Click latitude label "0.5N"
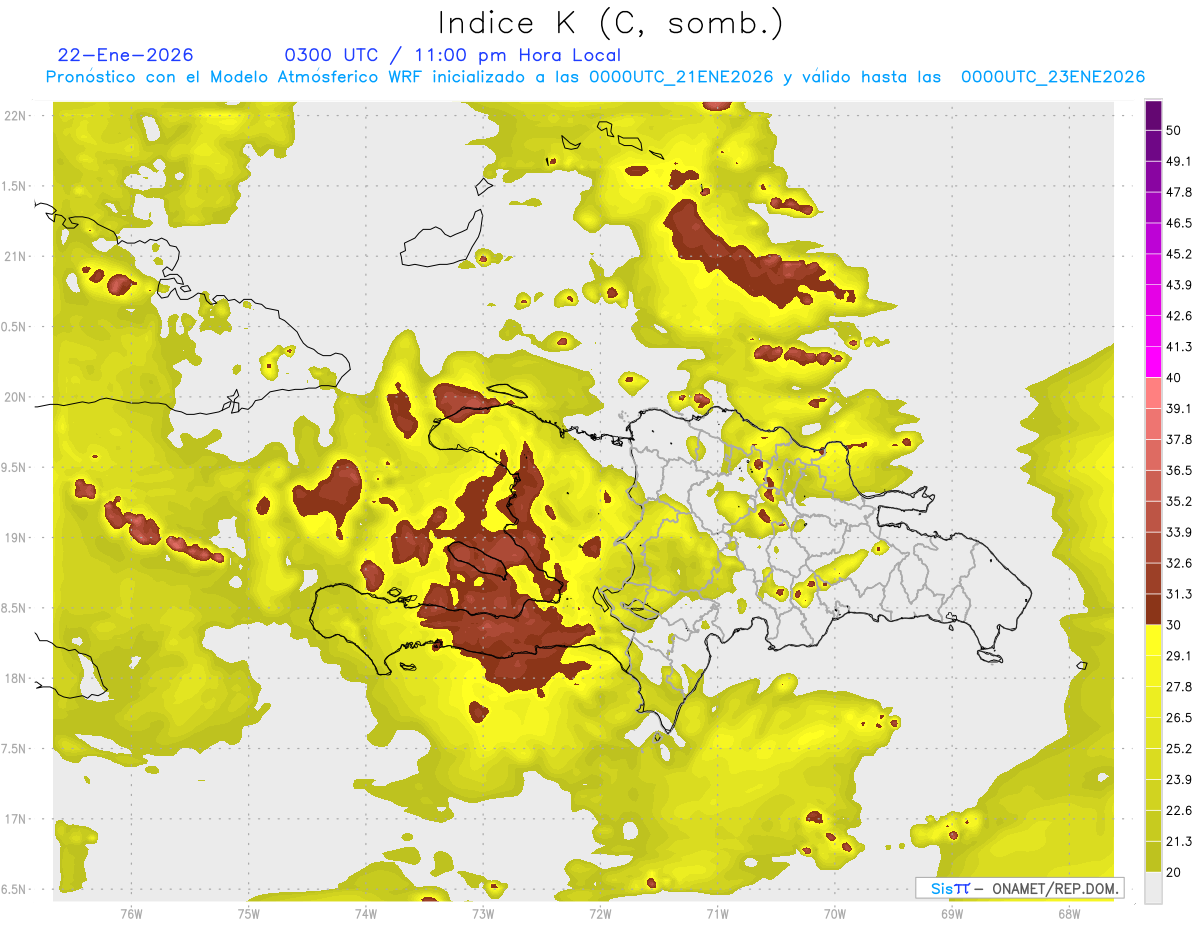The height and width of the screenshot is (927, 1200). pyautogui.click(x=15, y=327)
